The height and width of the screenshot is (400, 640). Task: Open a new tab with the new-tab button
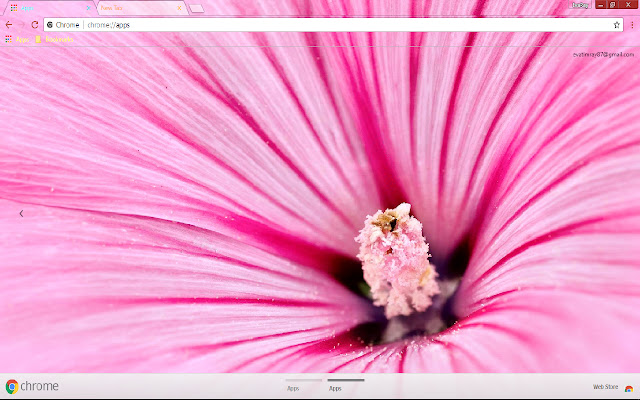tap(197, 8)
